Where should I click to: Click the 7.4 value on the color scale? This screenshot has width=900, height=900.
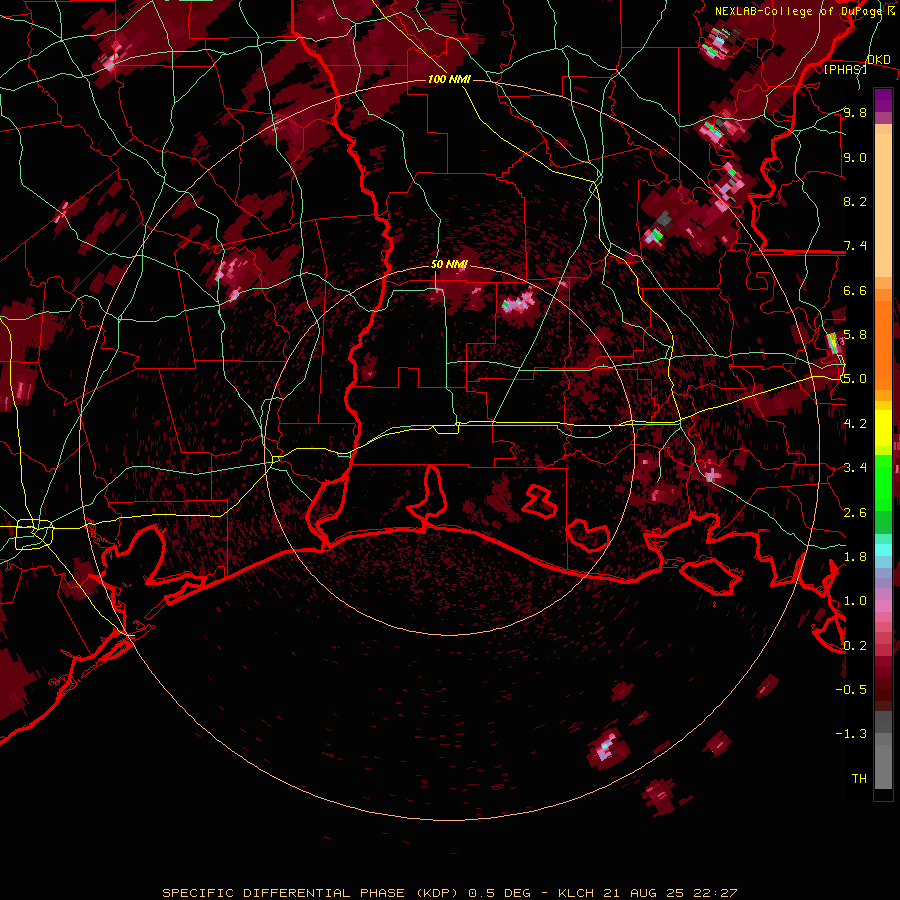point(855,246)
